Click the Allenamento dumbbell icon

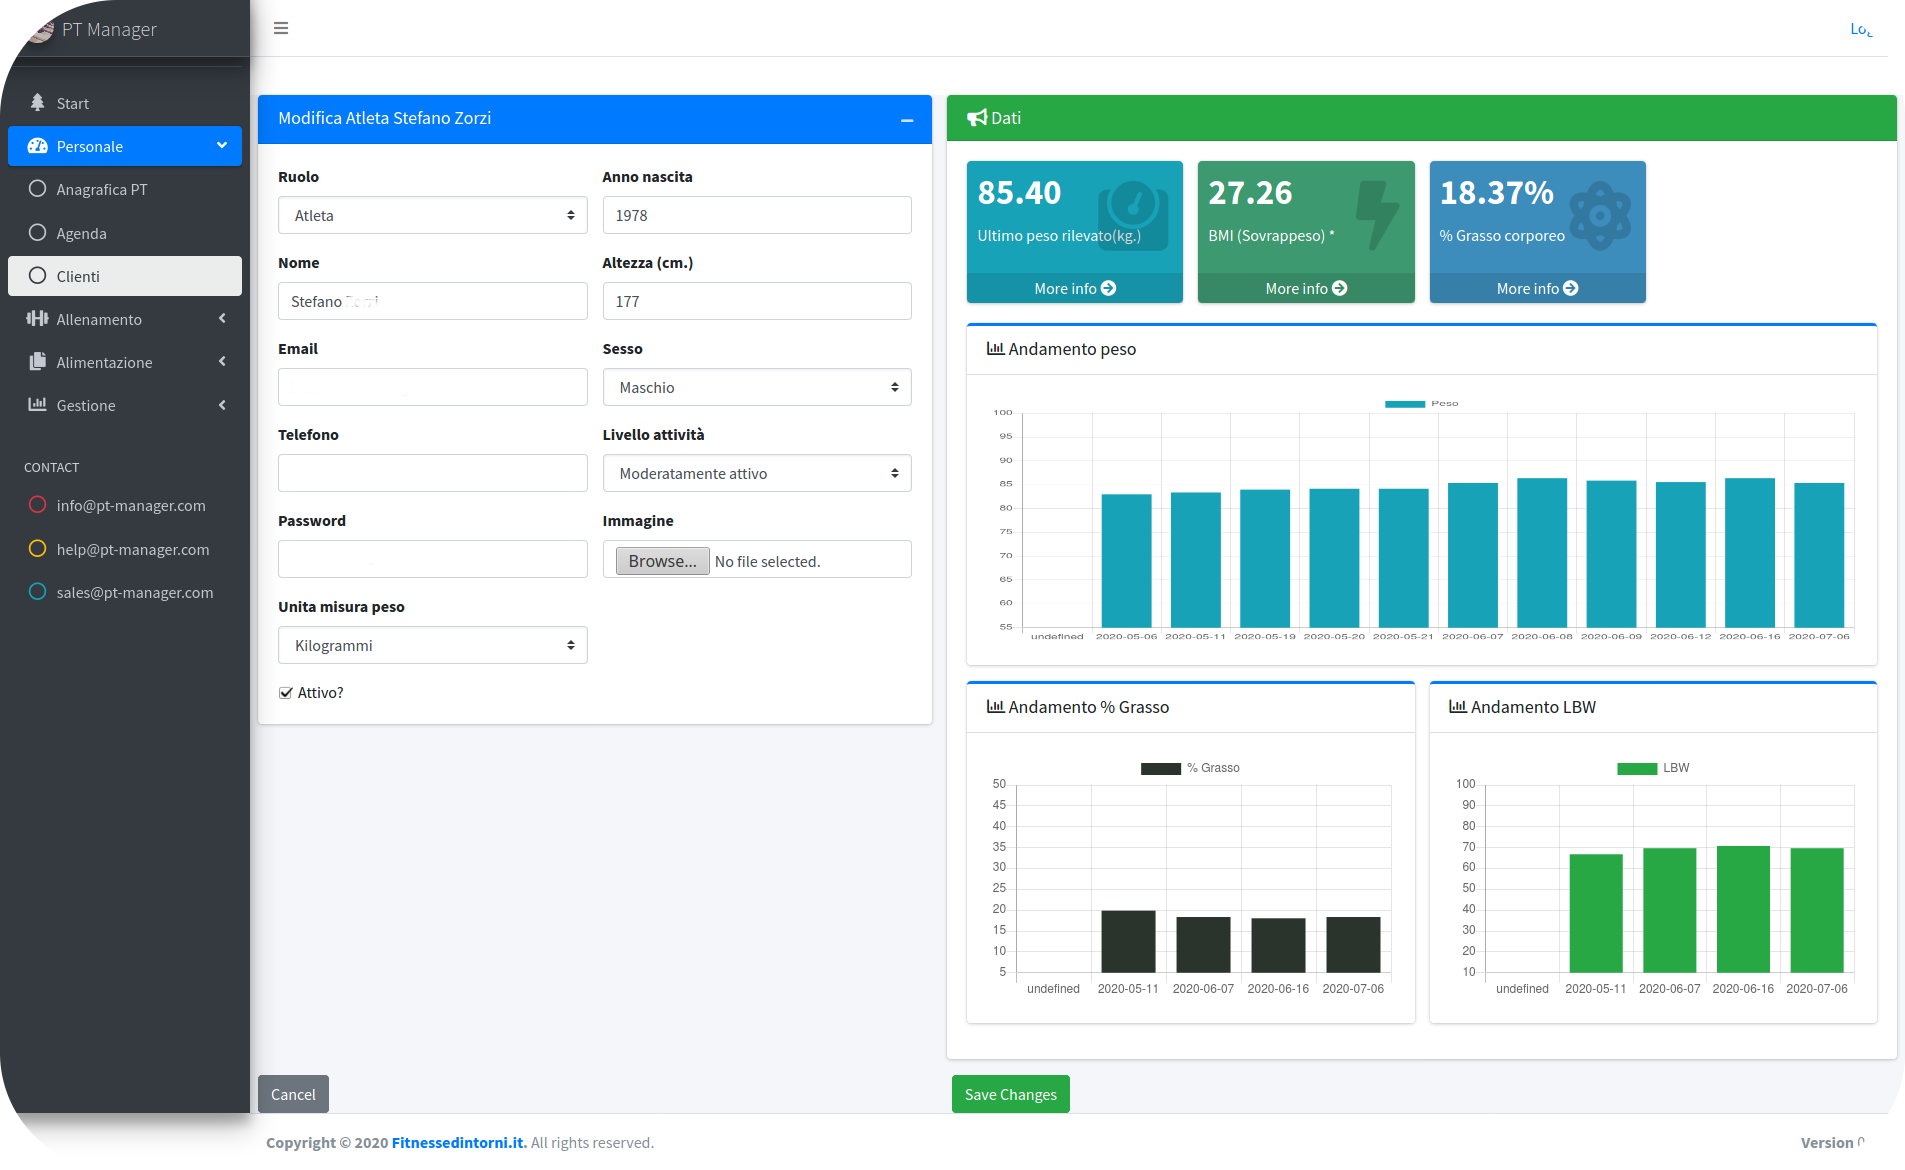click(x=38, y=319)
